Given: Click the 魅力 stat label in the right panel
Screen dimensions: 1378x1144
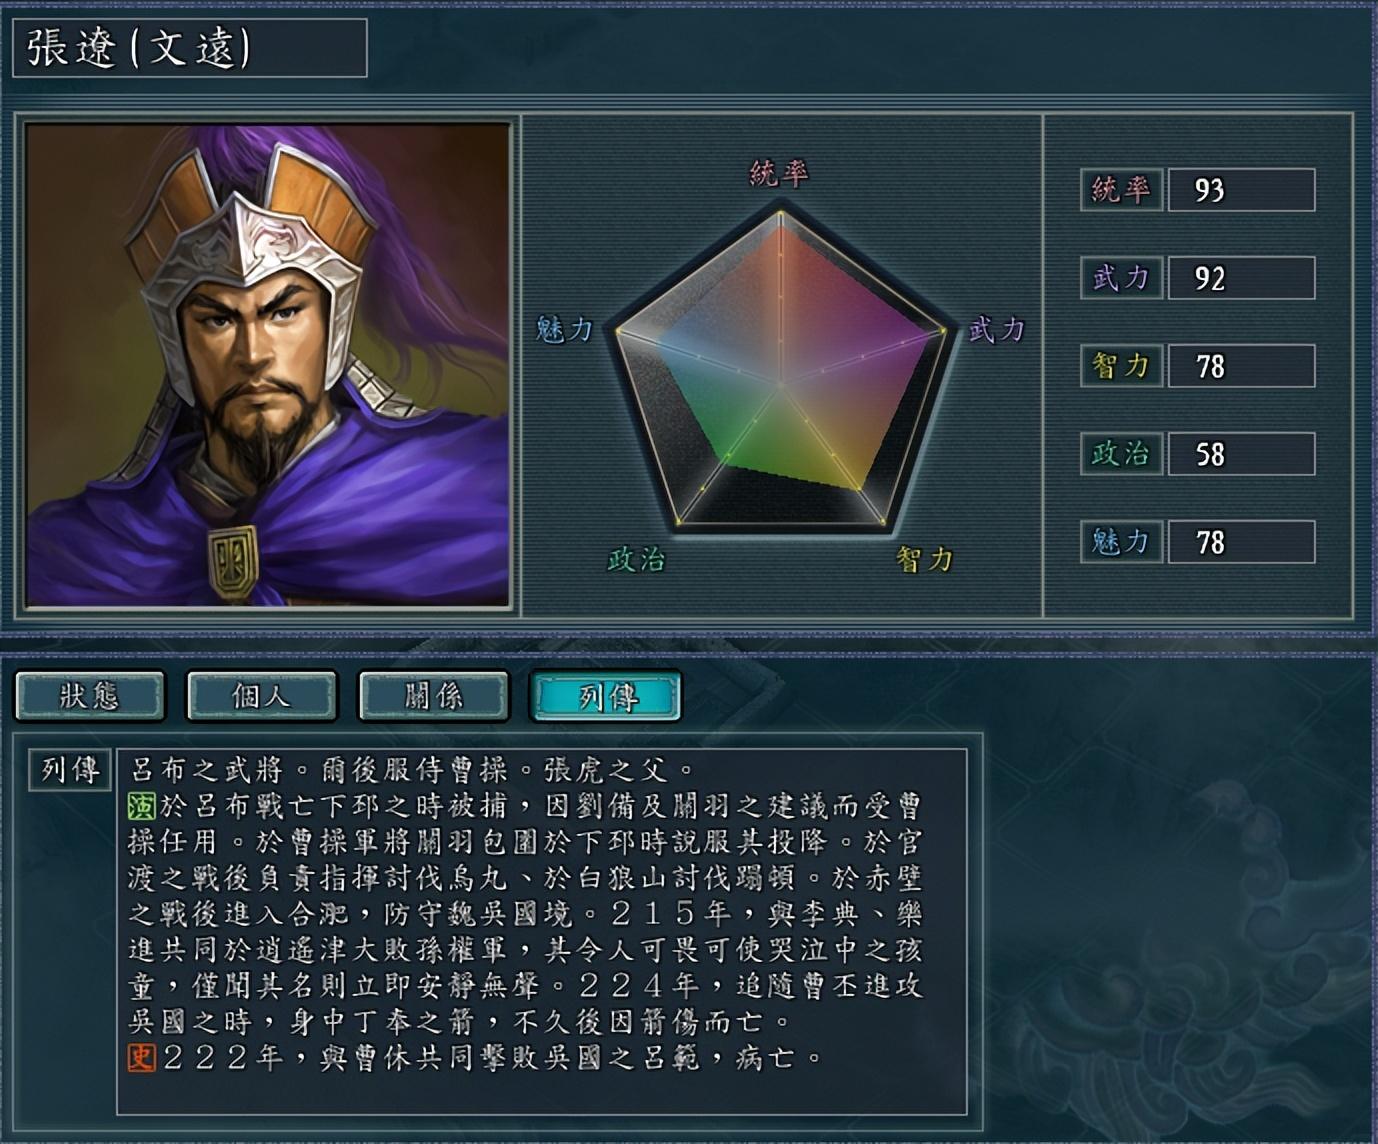Looking at the screenshot, I should (1121, 542).
